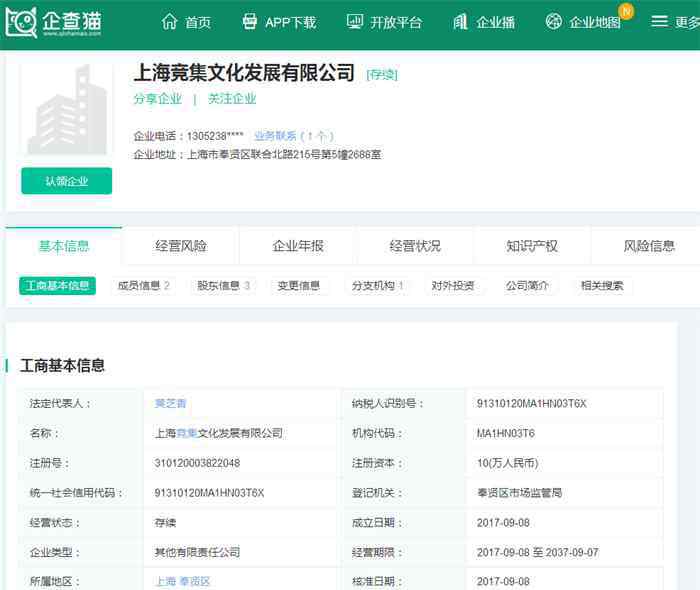Open the 公司简介 sub-tab

point(527,286)
